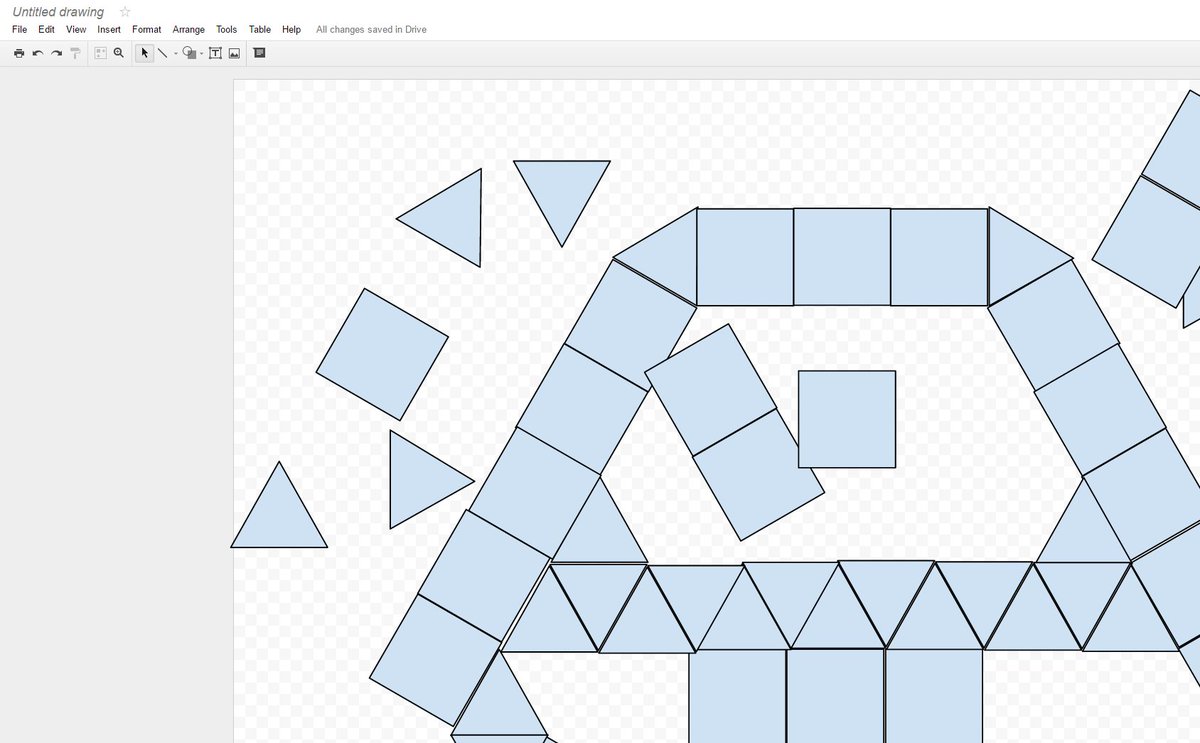Pick the Line drawing tool
Viewport: 1200px width, 743px height.
point(162,53)
